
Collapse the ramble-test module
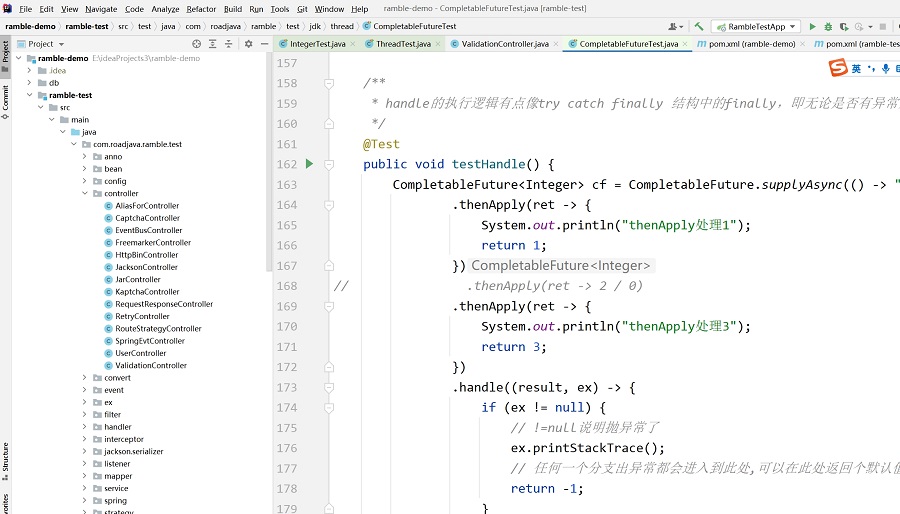click(x=29, y=95)
